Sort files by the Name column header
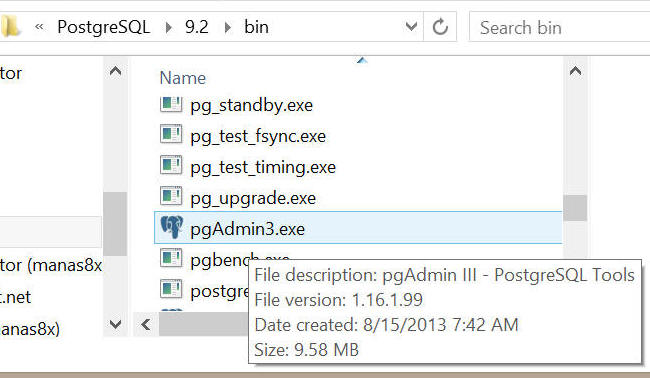The width and height of the screenshot is (650, 378). [182, 78]
